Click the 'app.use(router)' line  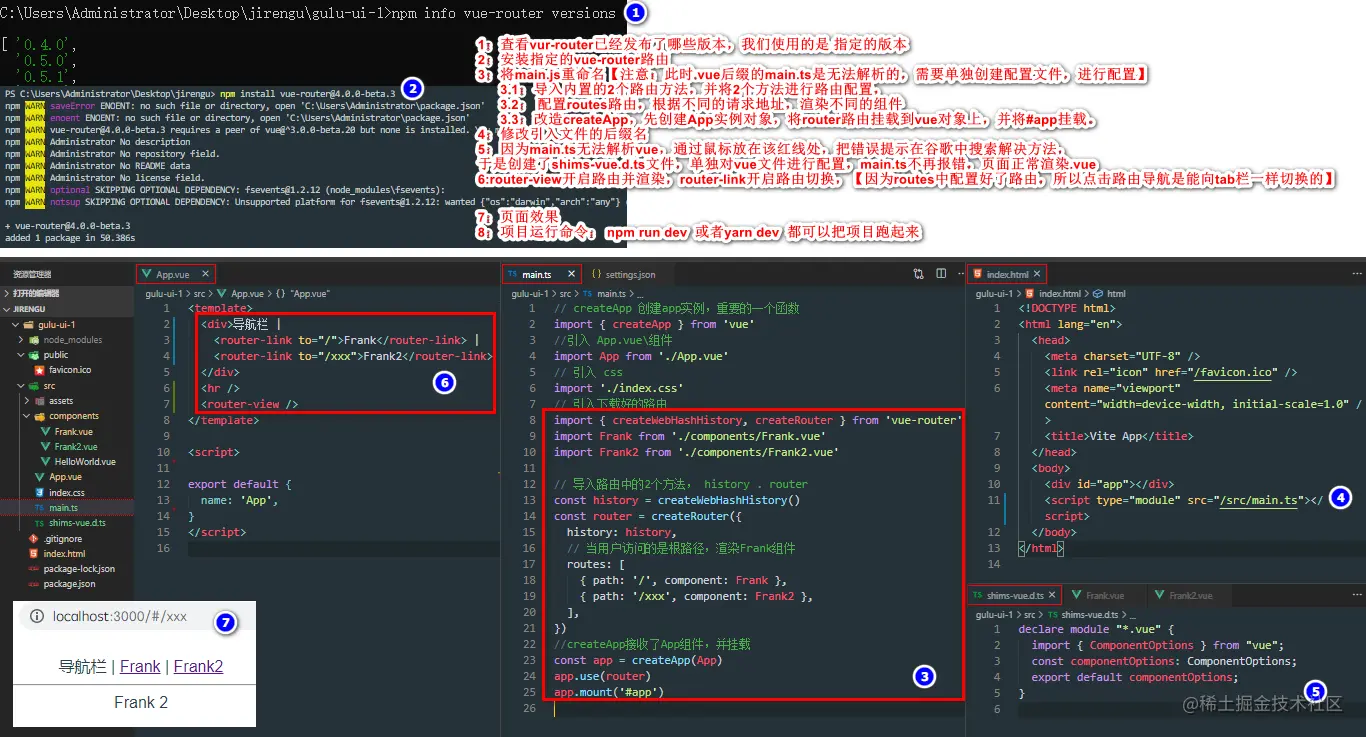(601, 676)
